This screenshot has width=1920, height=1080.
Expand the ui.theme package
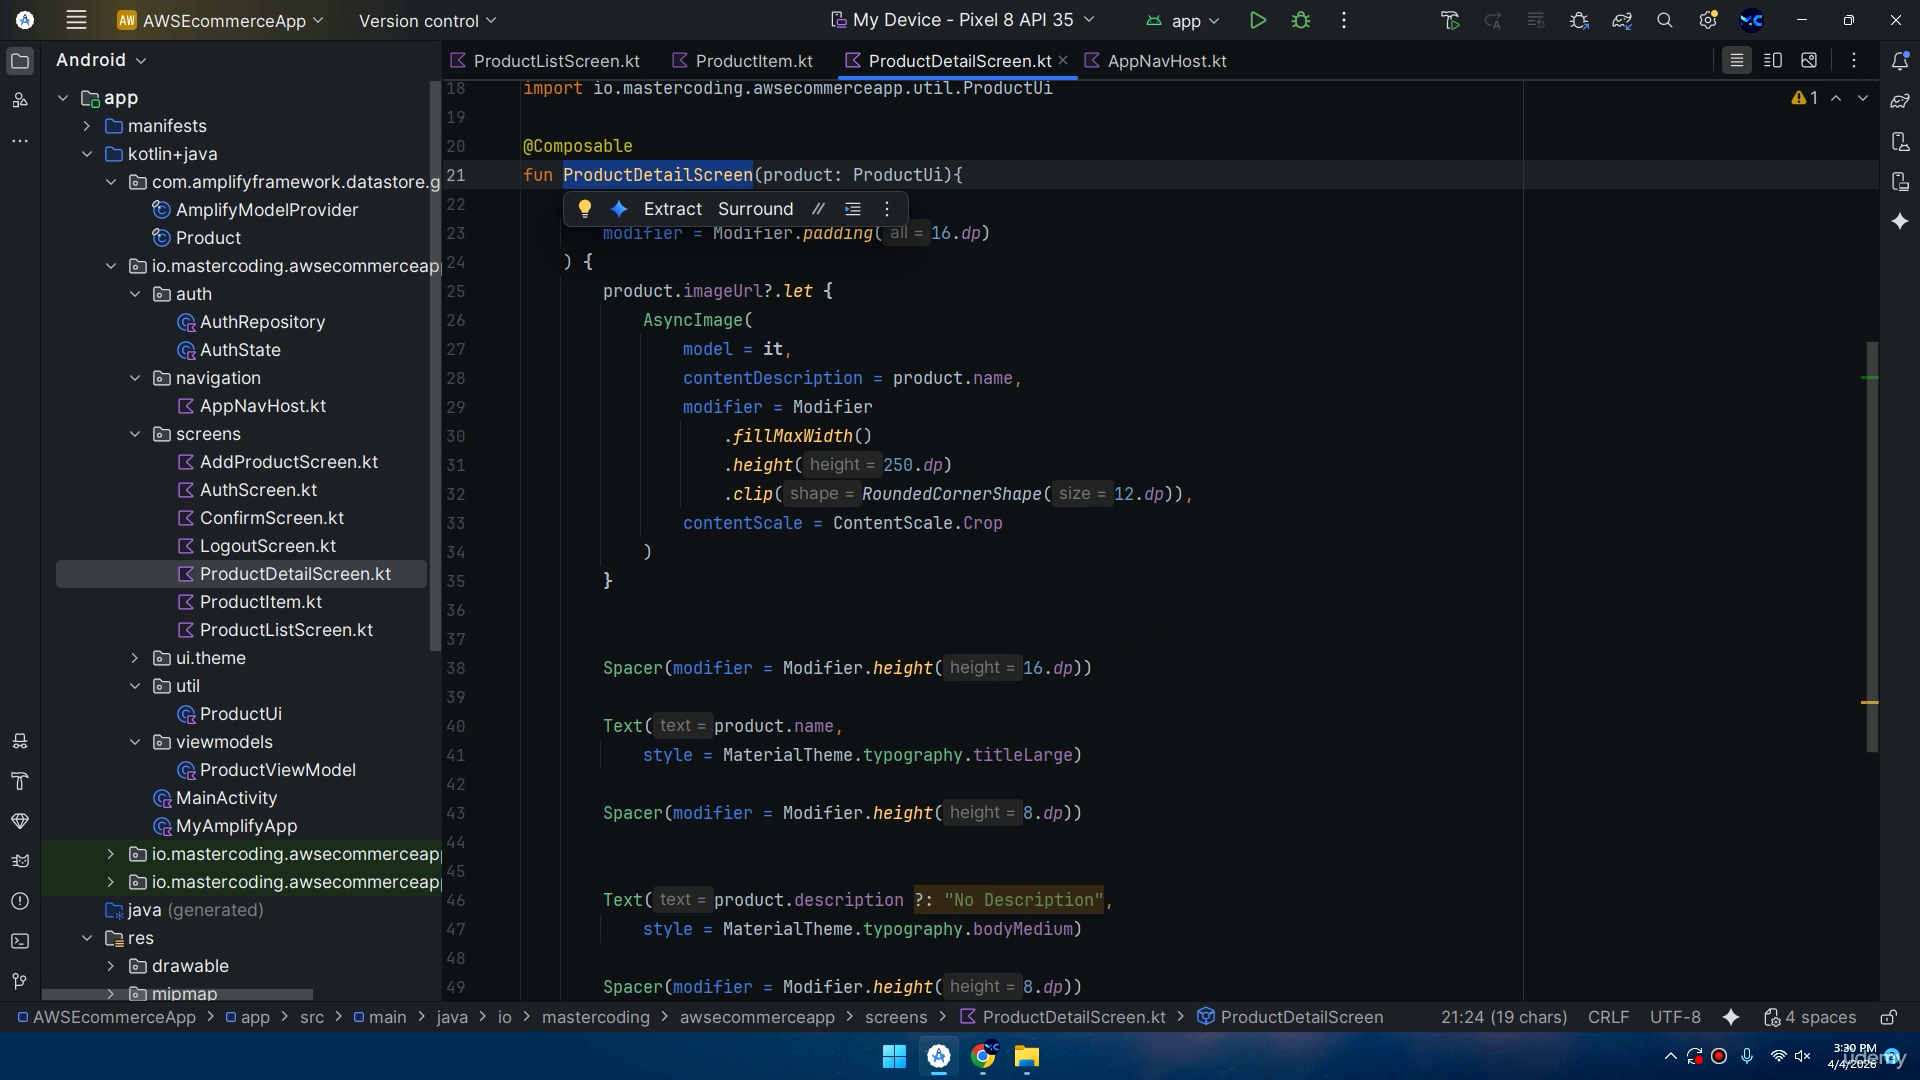click(x=135, y=658)
